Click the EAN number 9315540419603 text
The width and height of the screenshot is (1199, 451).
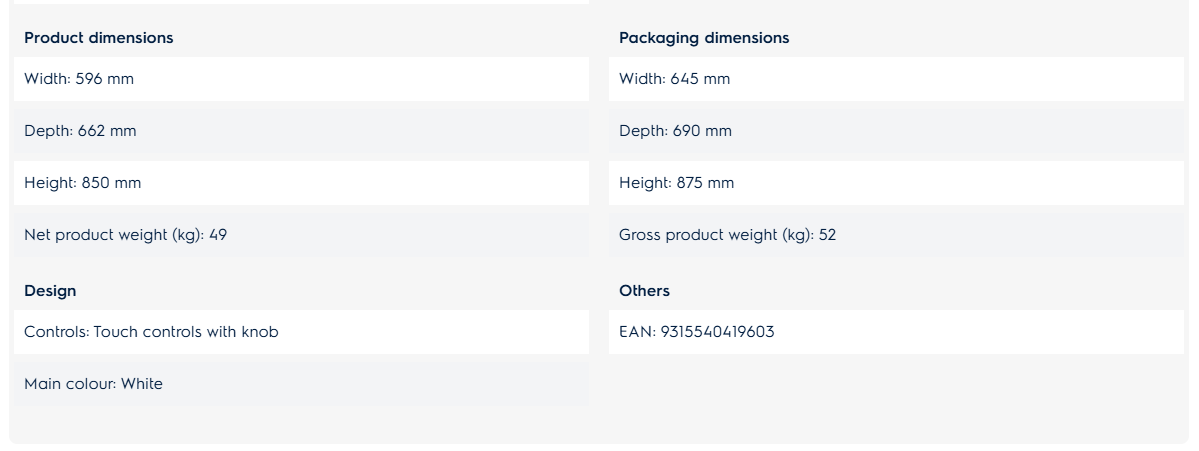click(x=717, y=332)
